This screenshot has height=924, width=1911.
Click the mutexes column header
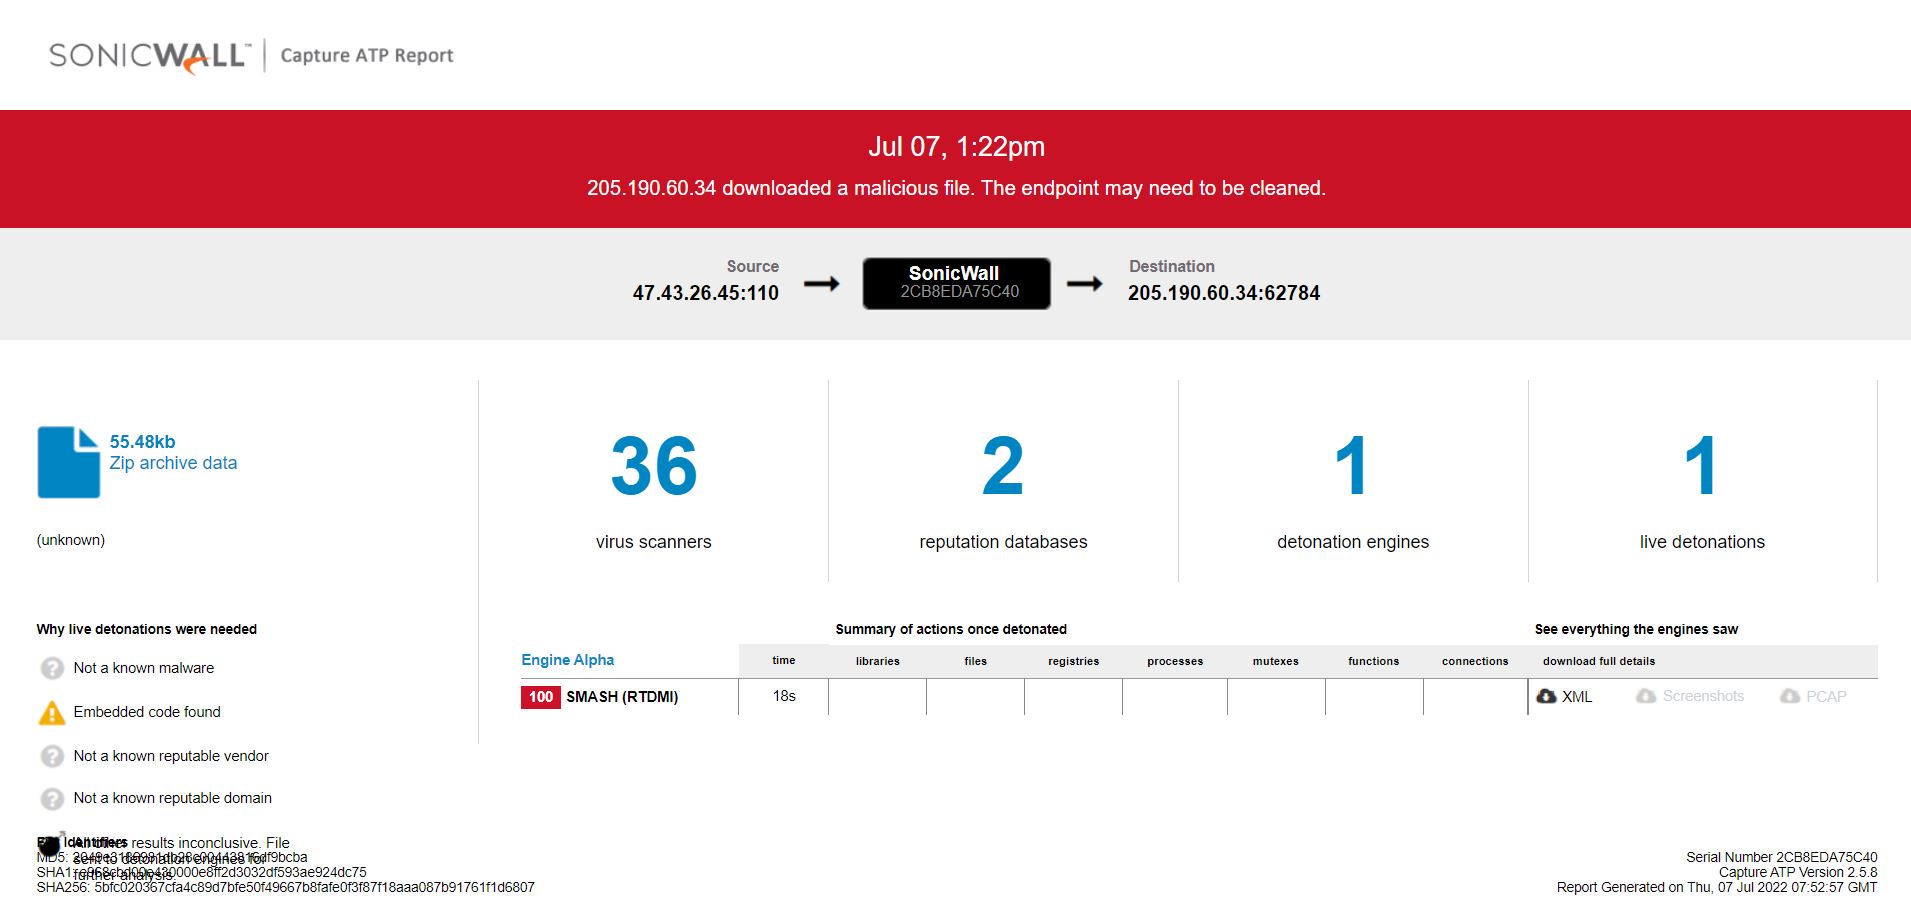click(x=1276, y=661)
